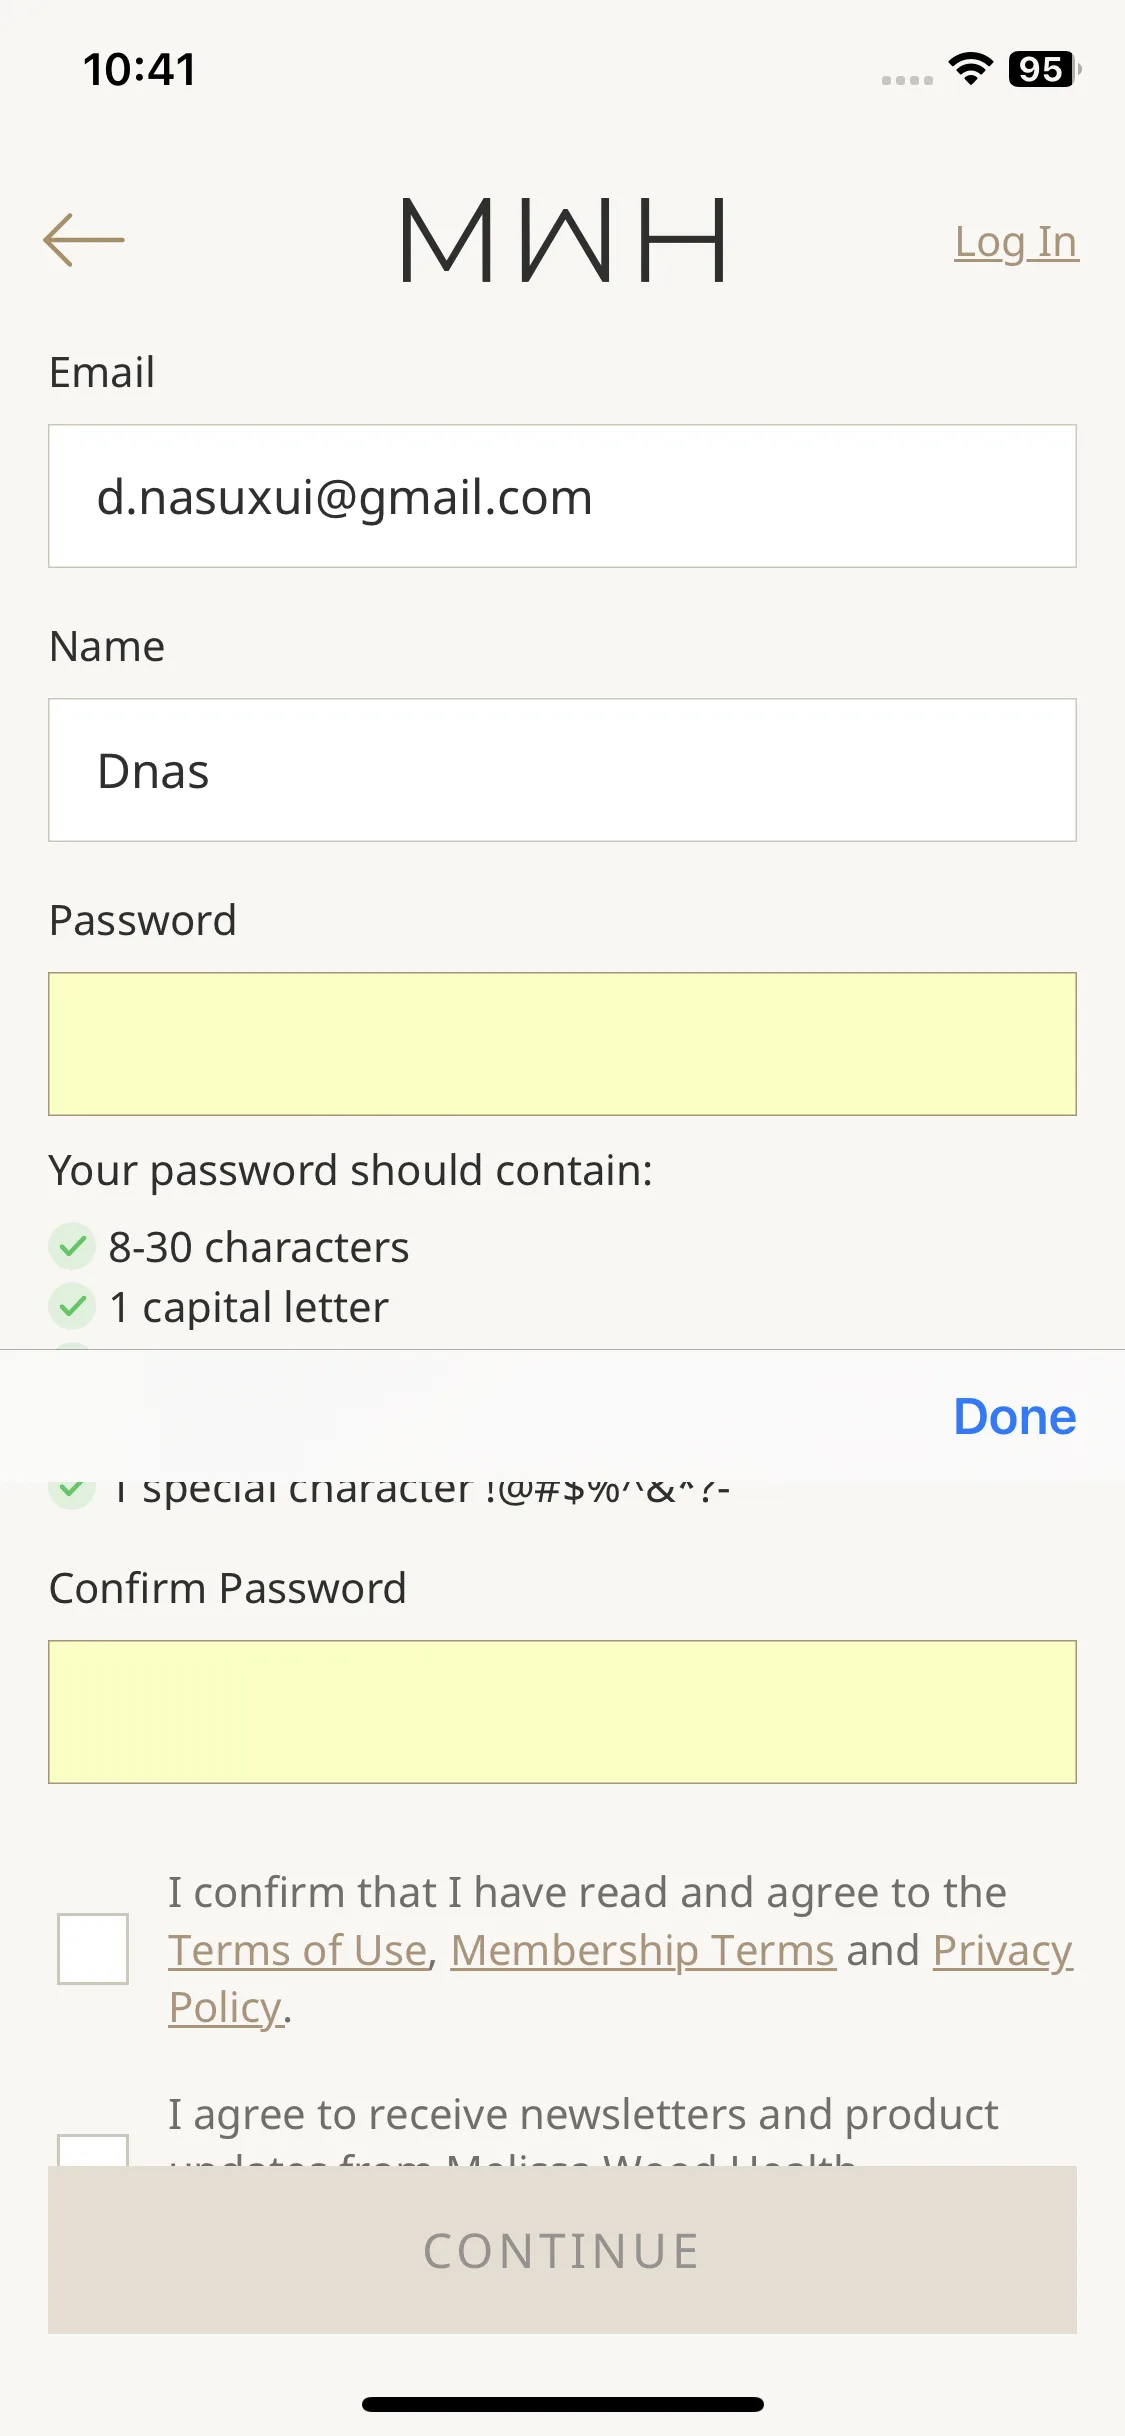Tap the CONTINUE button

coord(562,2250)
